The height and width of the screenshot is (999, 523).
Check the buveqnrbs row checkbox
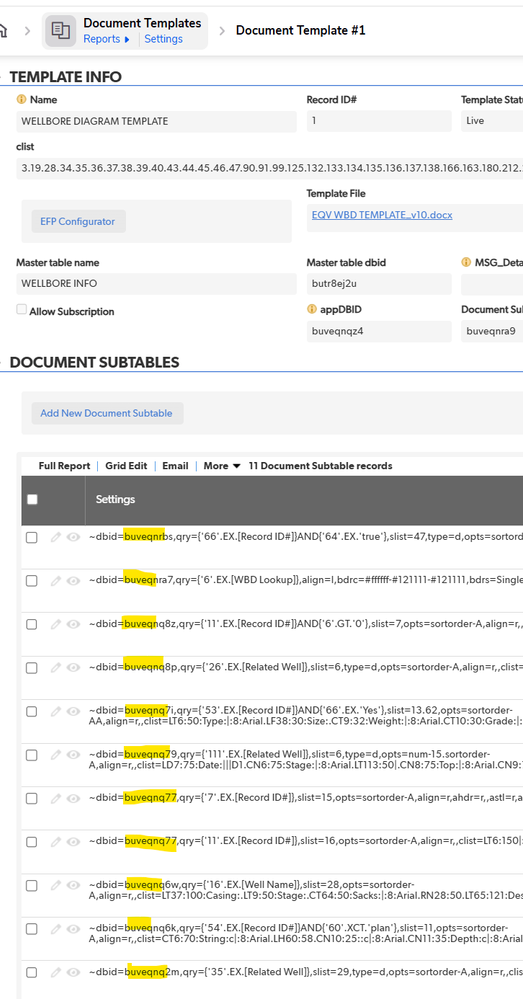coord(31,538)
